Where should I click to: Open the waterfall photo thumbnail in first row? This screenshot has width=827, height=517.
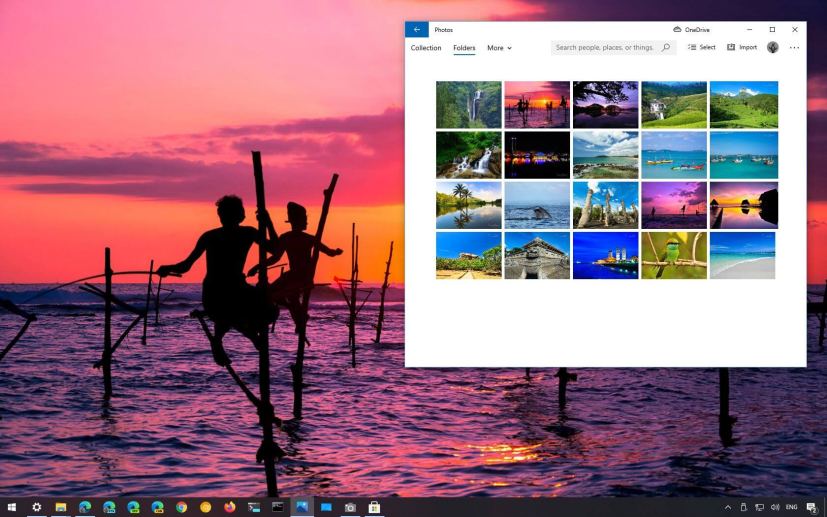tap(469, 104)
